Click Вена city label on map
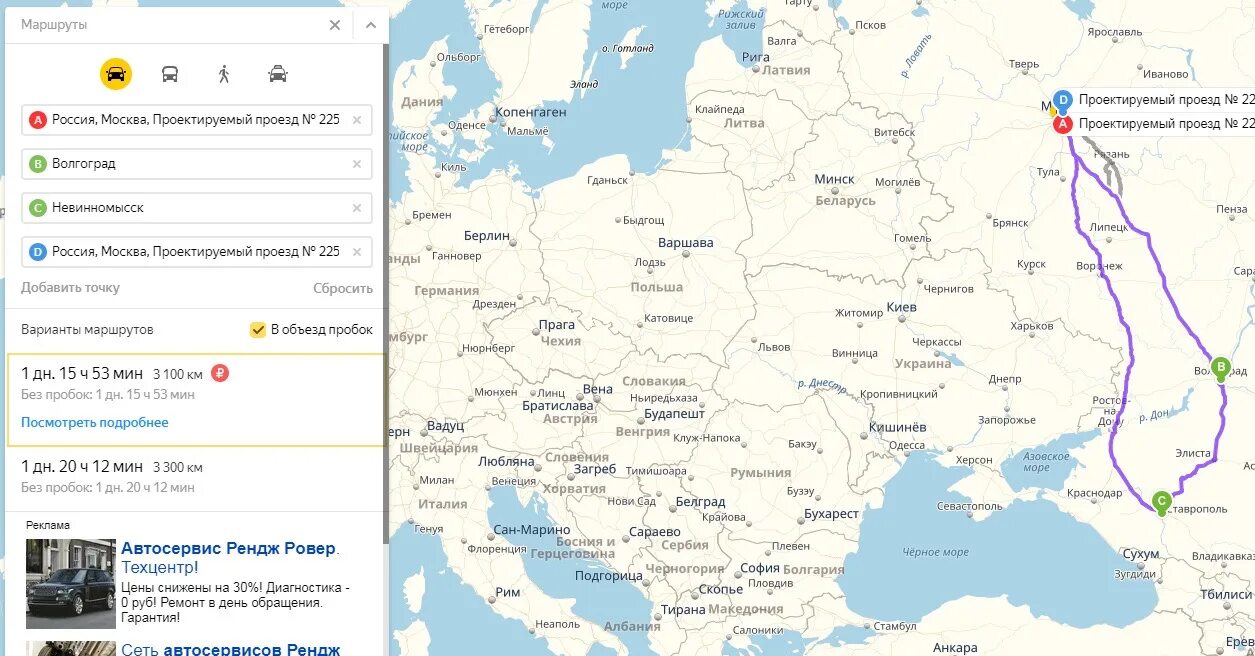 597,390
